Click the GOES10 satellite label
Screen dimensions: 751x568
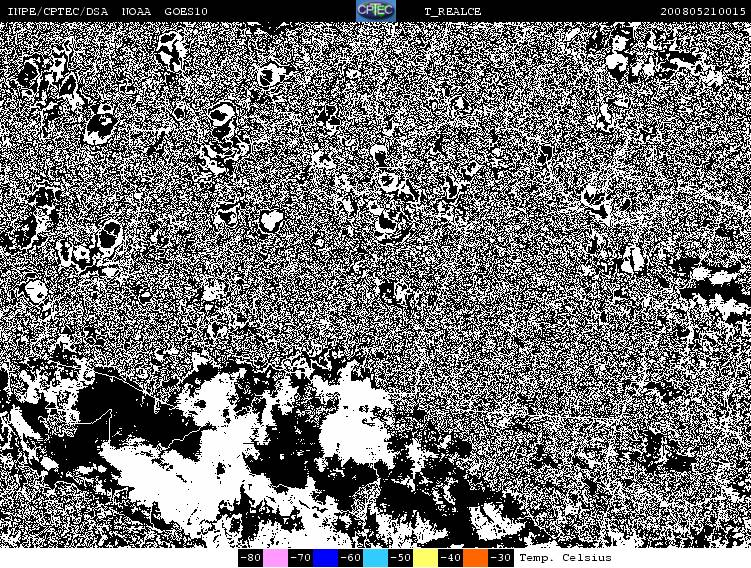point(185,11)
